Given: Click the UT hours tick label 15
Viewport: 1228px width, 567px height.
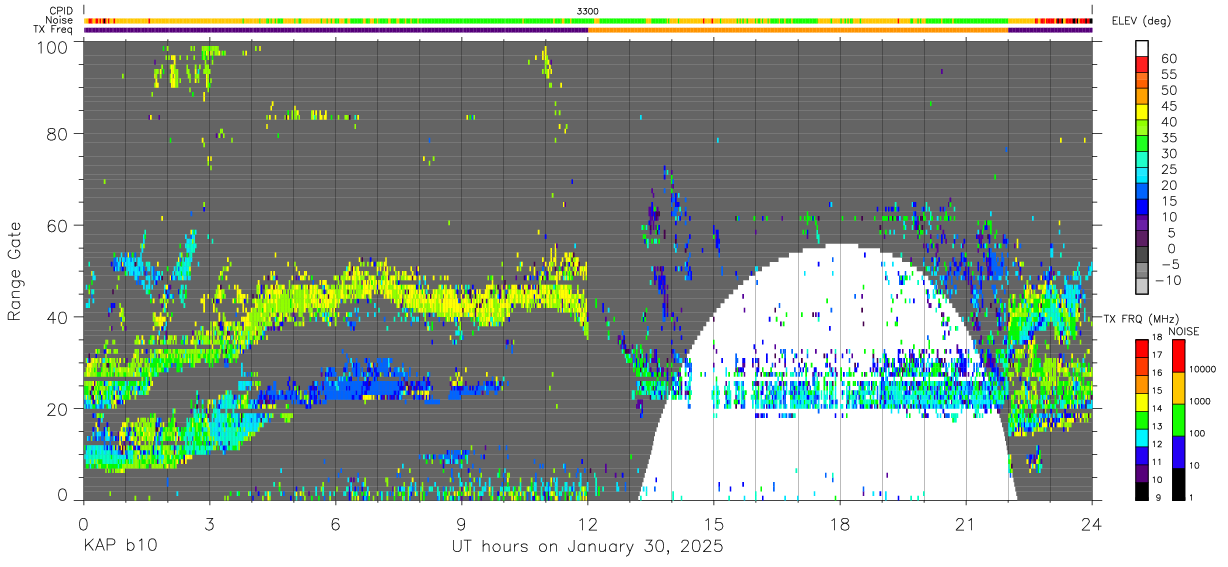Looking at the screenshot, I should coord(714,524).
